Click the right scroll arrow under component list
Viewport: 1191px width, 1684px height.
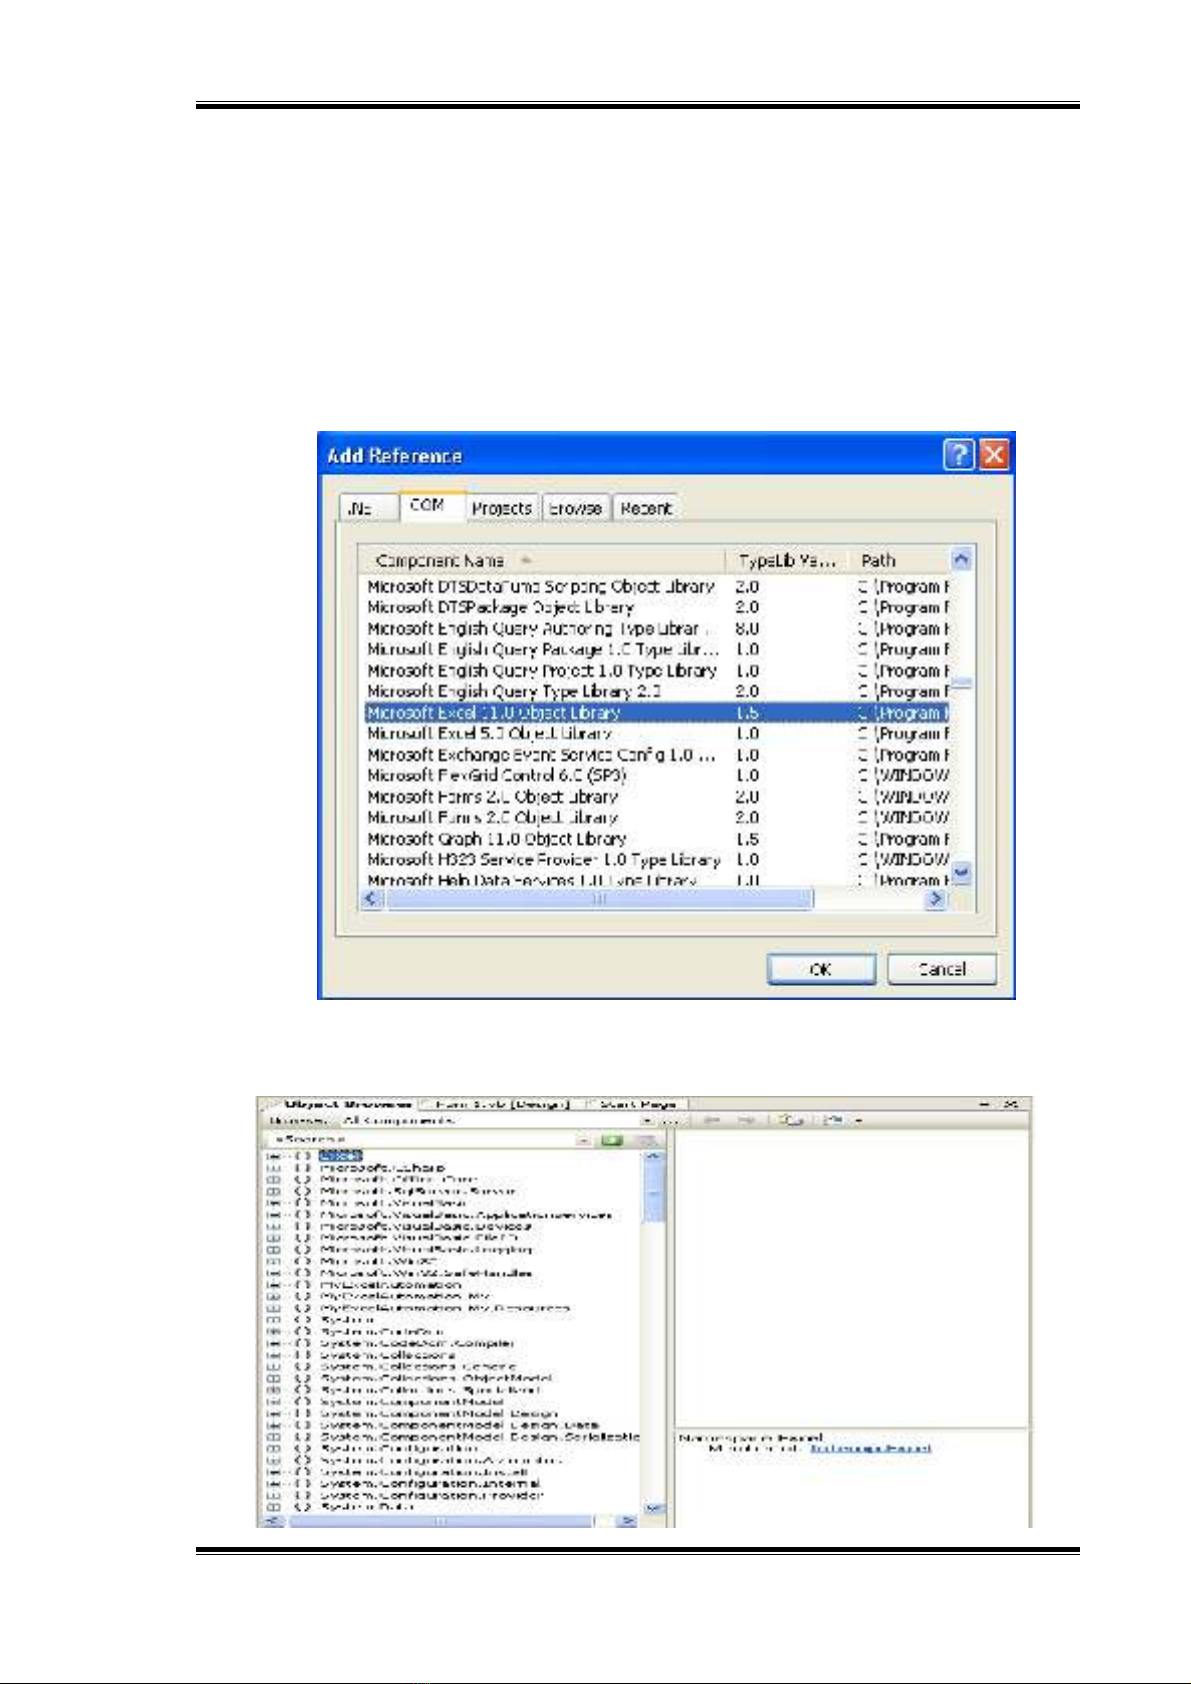pyautogui.click(x=935, y=899)
